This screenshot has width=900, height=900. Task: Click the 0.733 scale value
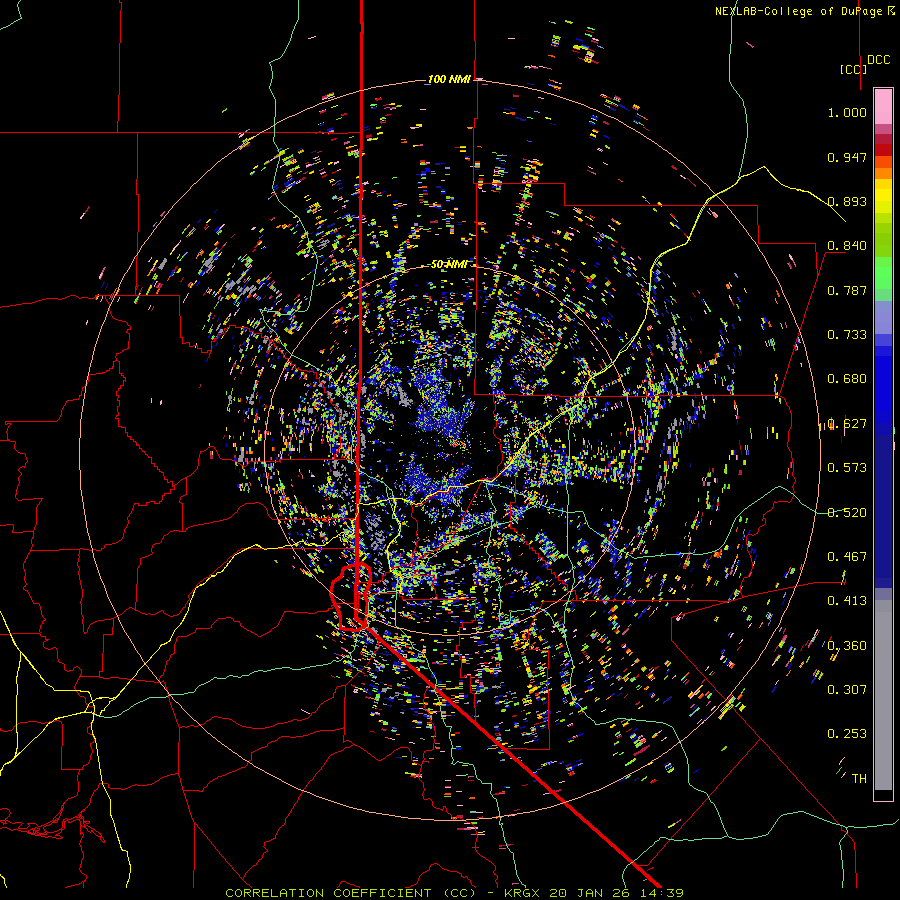point(847,335)
